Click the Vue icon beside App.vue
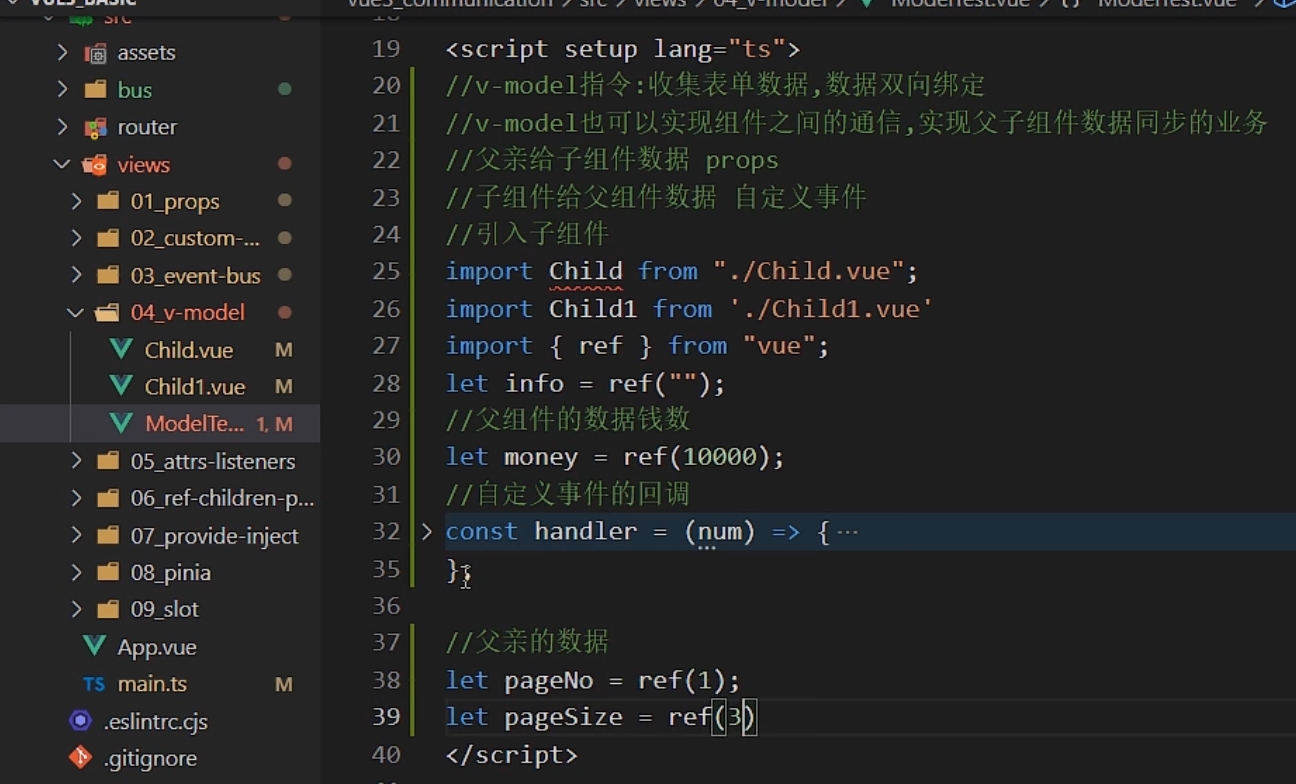Image resolution: width=1296 pixels, height=784 pixels. tap(95, 646)
